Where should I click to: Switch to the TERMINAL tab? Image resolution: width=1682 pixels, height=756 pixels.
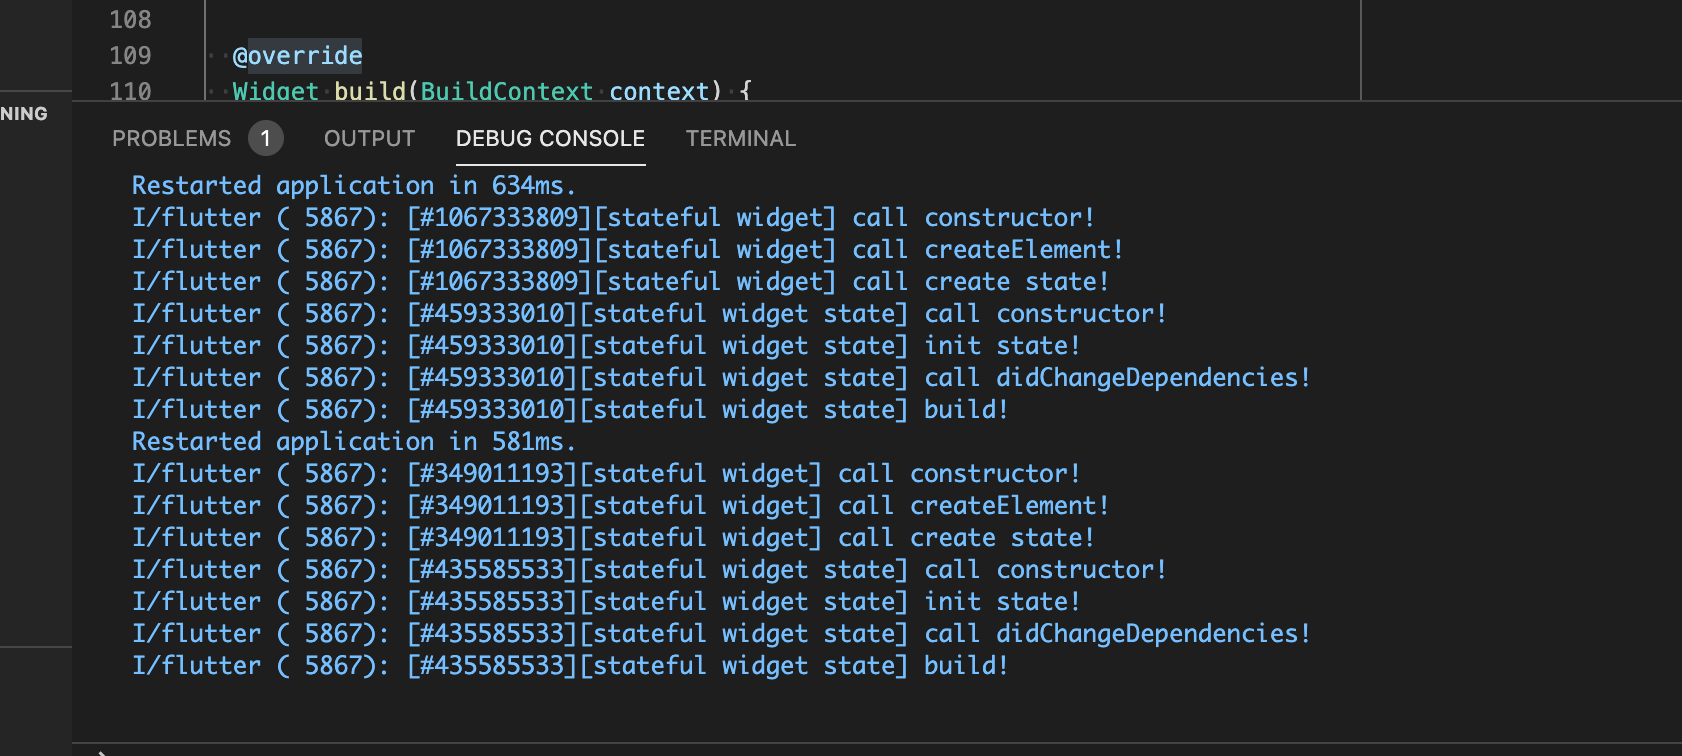tap(740, 139)
